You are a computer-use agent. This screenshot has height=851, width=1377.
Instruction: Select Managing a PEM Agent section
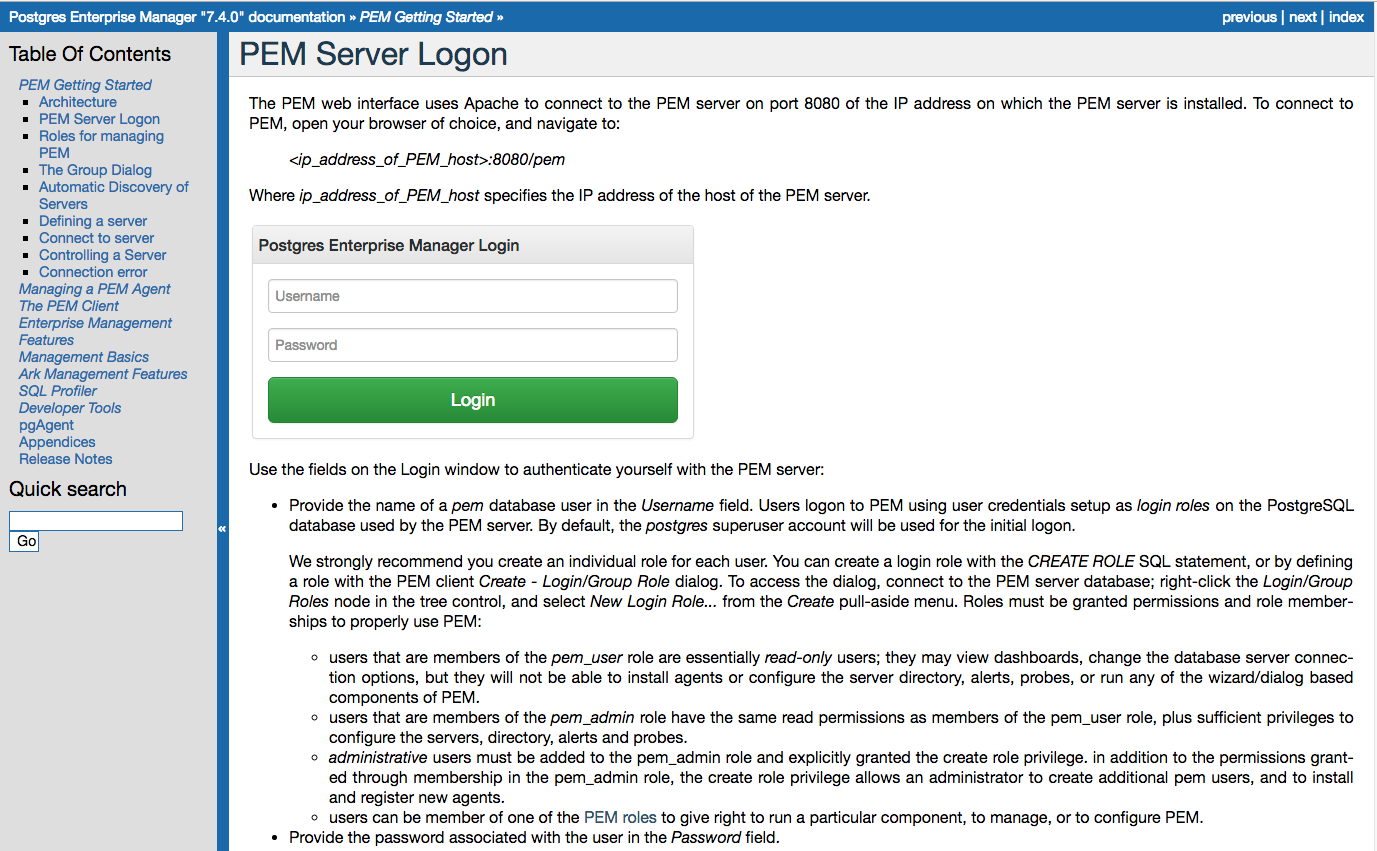pyautogui.click(x=94, y=288)
